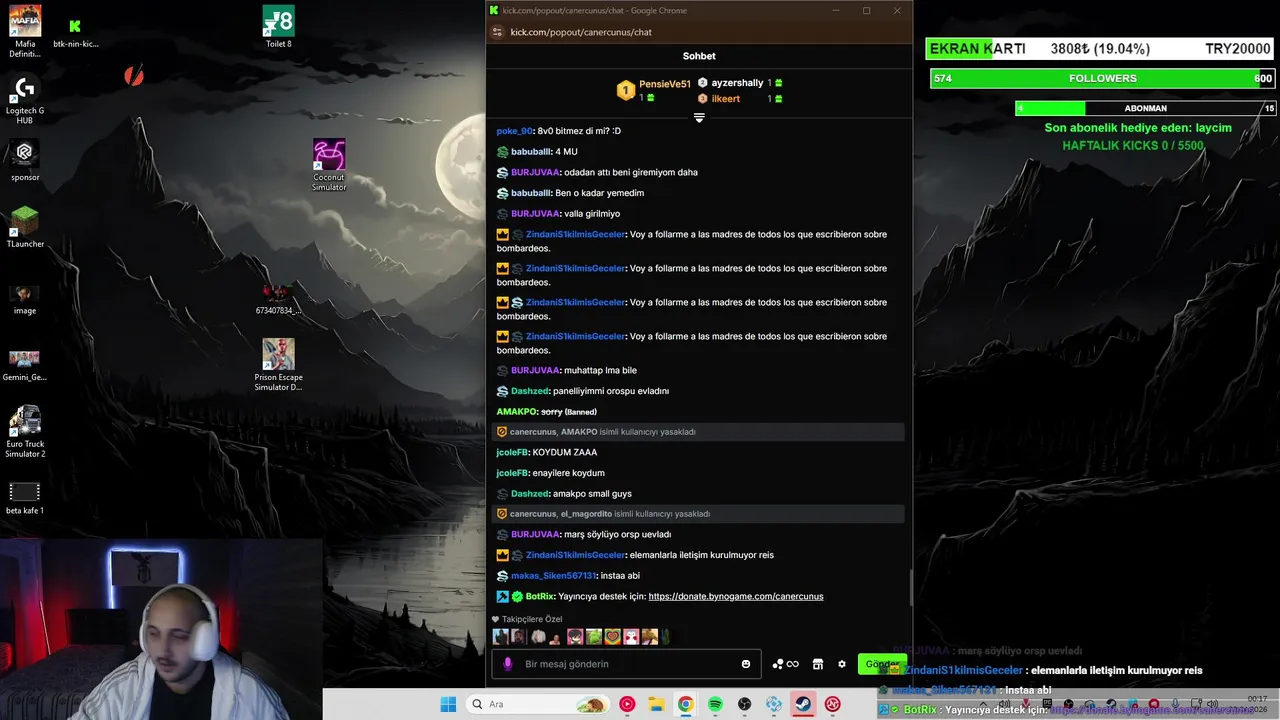Open the PensieVe51 leaderboard entry
1280x720 pixels.
pyautogui.click(x=654, y=90)
